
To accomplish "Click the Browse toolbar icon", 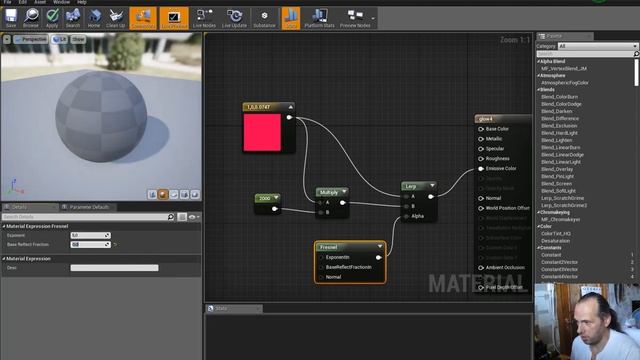I will (31, 18).
